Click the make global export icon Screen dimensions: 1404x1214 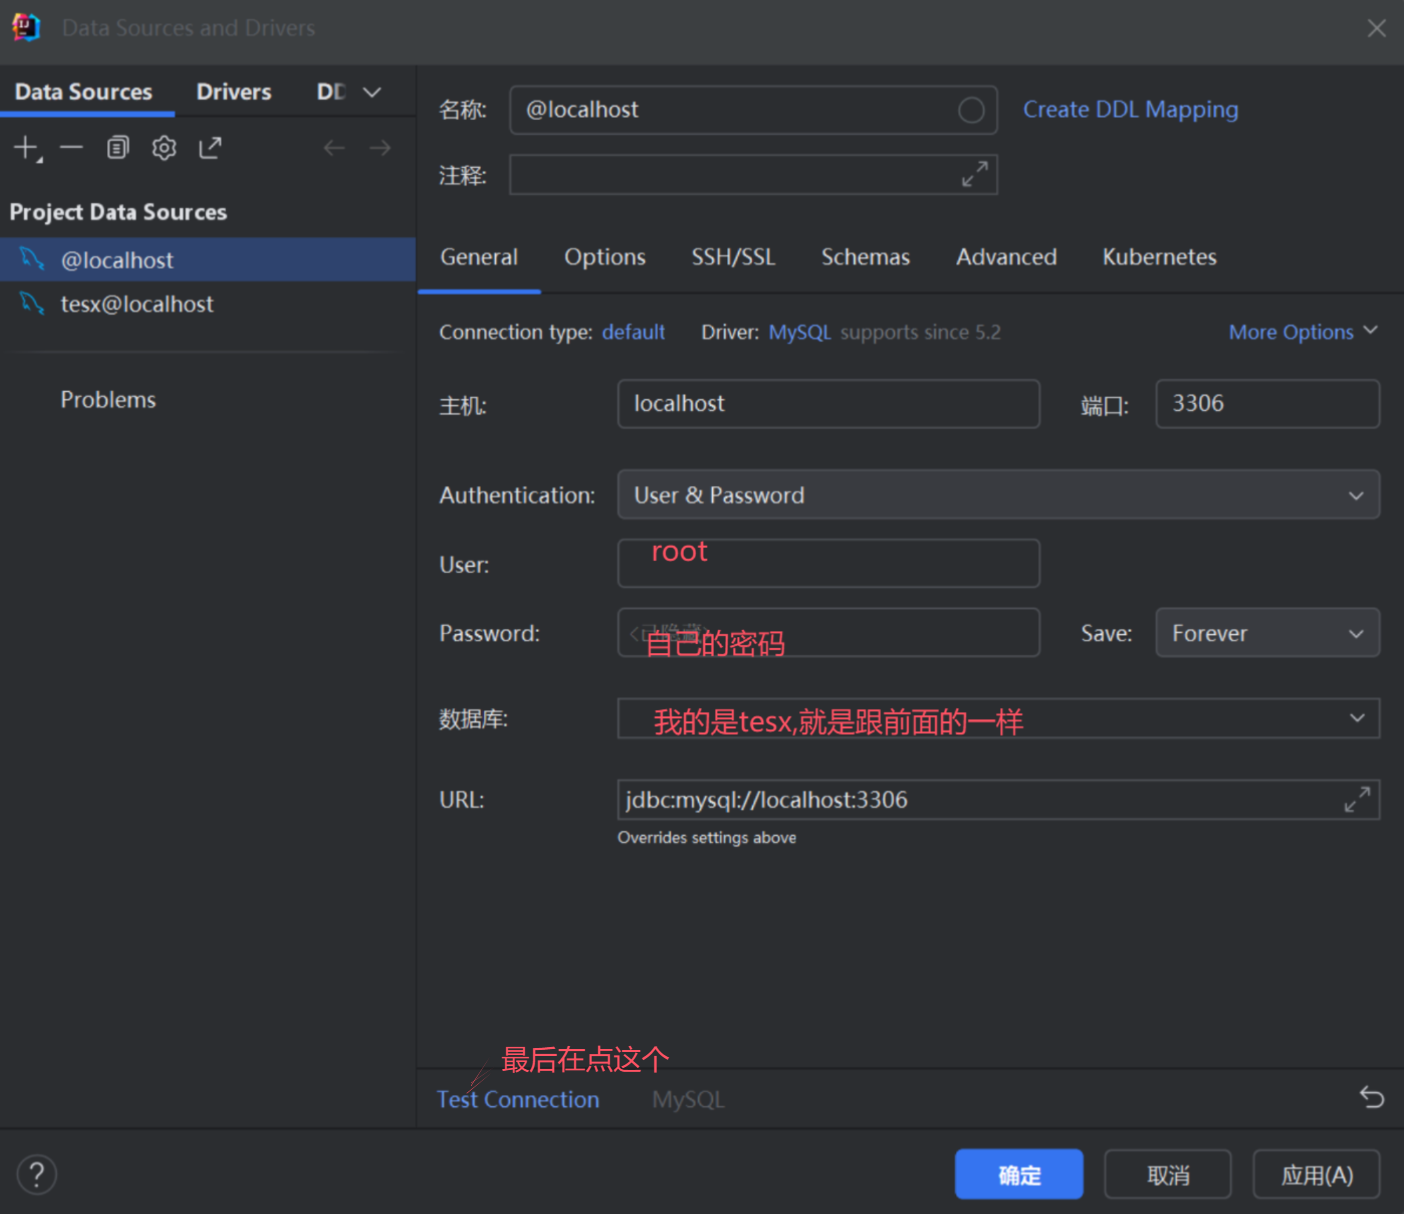tap(210, 148)
